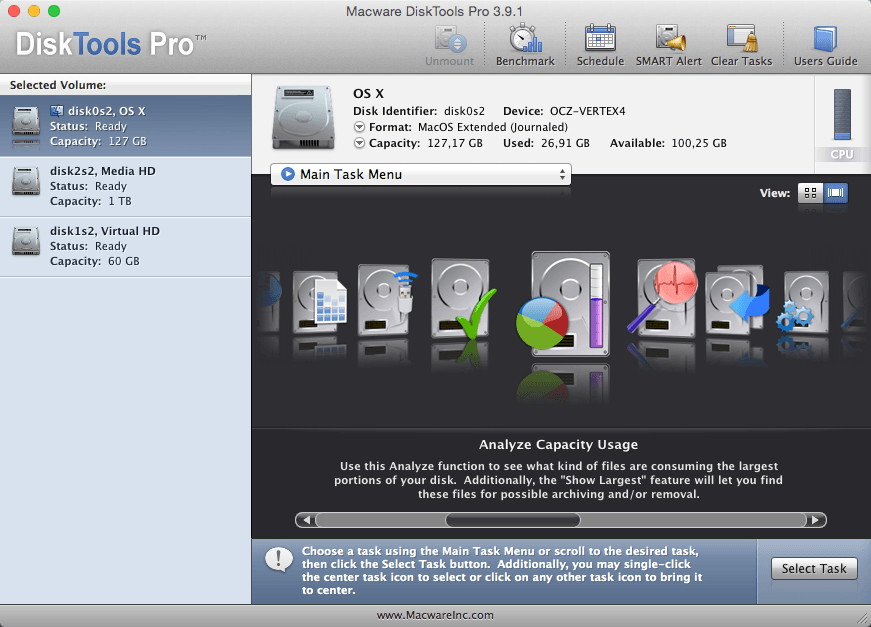
Task: Click the exclamation speech bubble icon
Action: pos(279,560)
